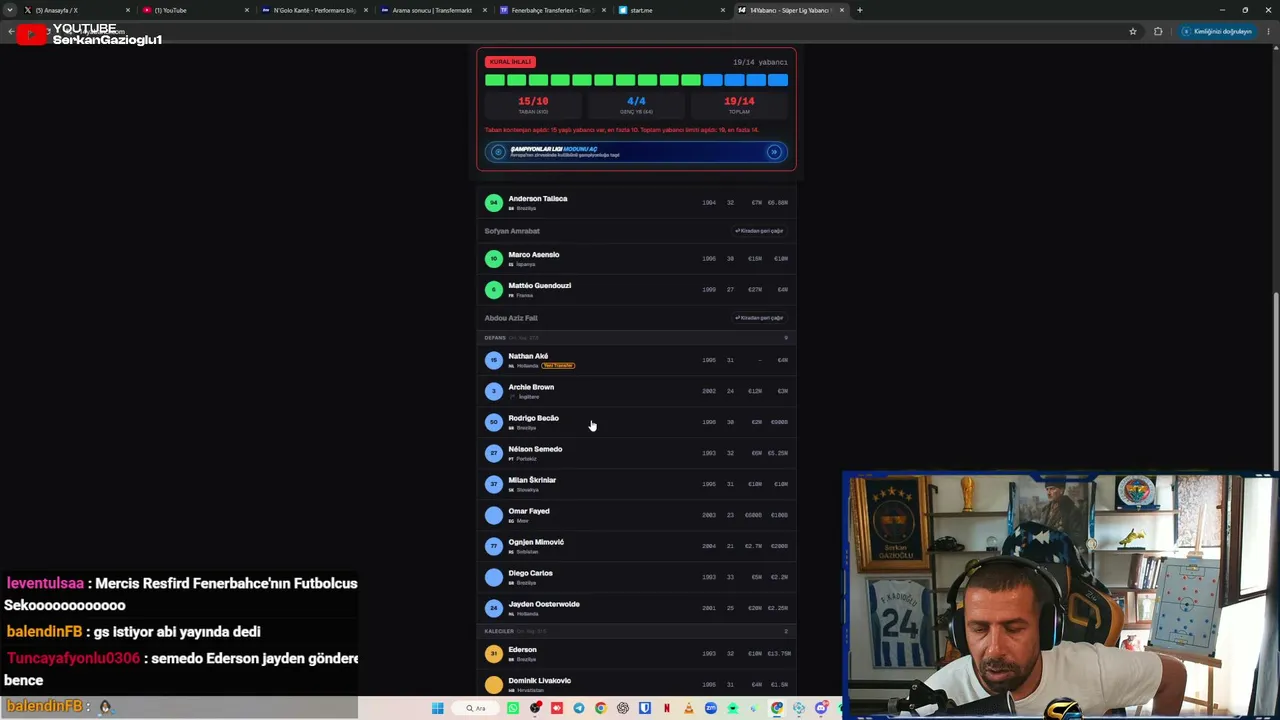
Task: Open the browser extensions icon
Action: coord(1158,31)
